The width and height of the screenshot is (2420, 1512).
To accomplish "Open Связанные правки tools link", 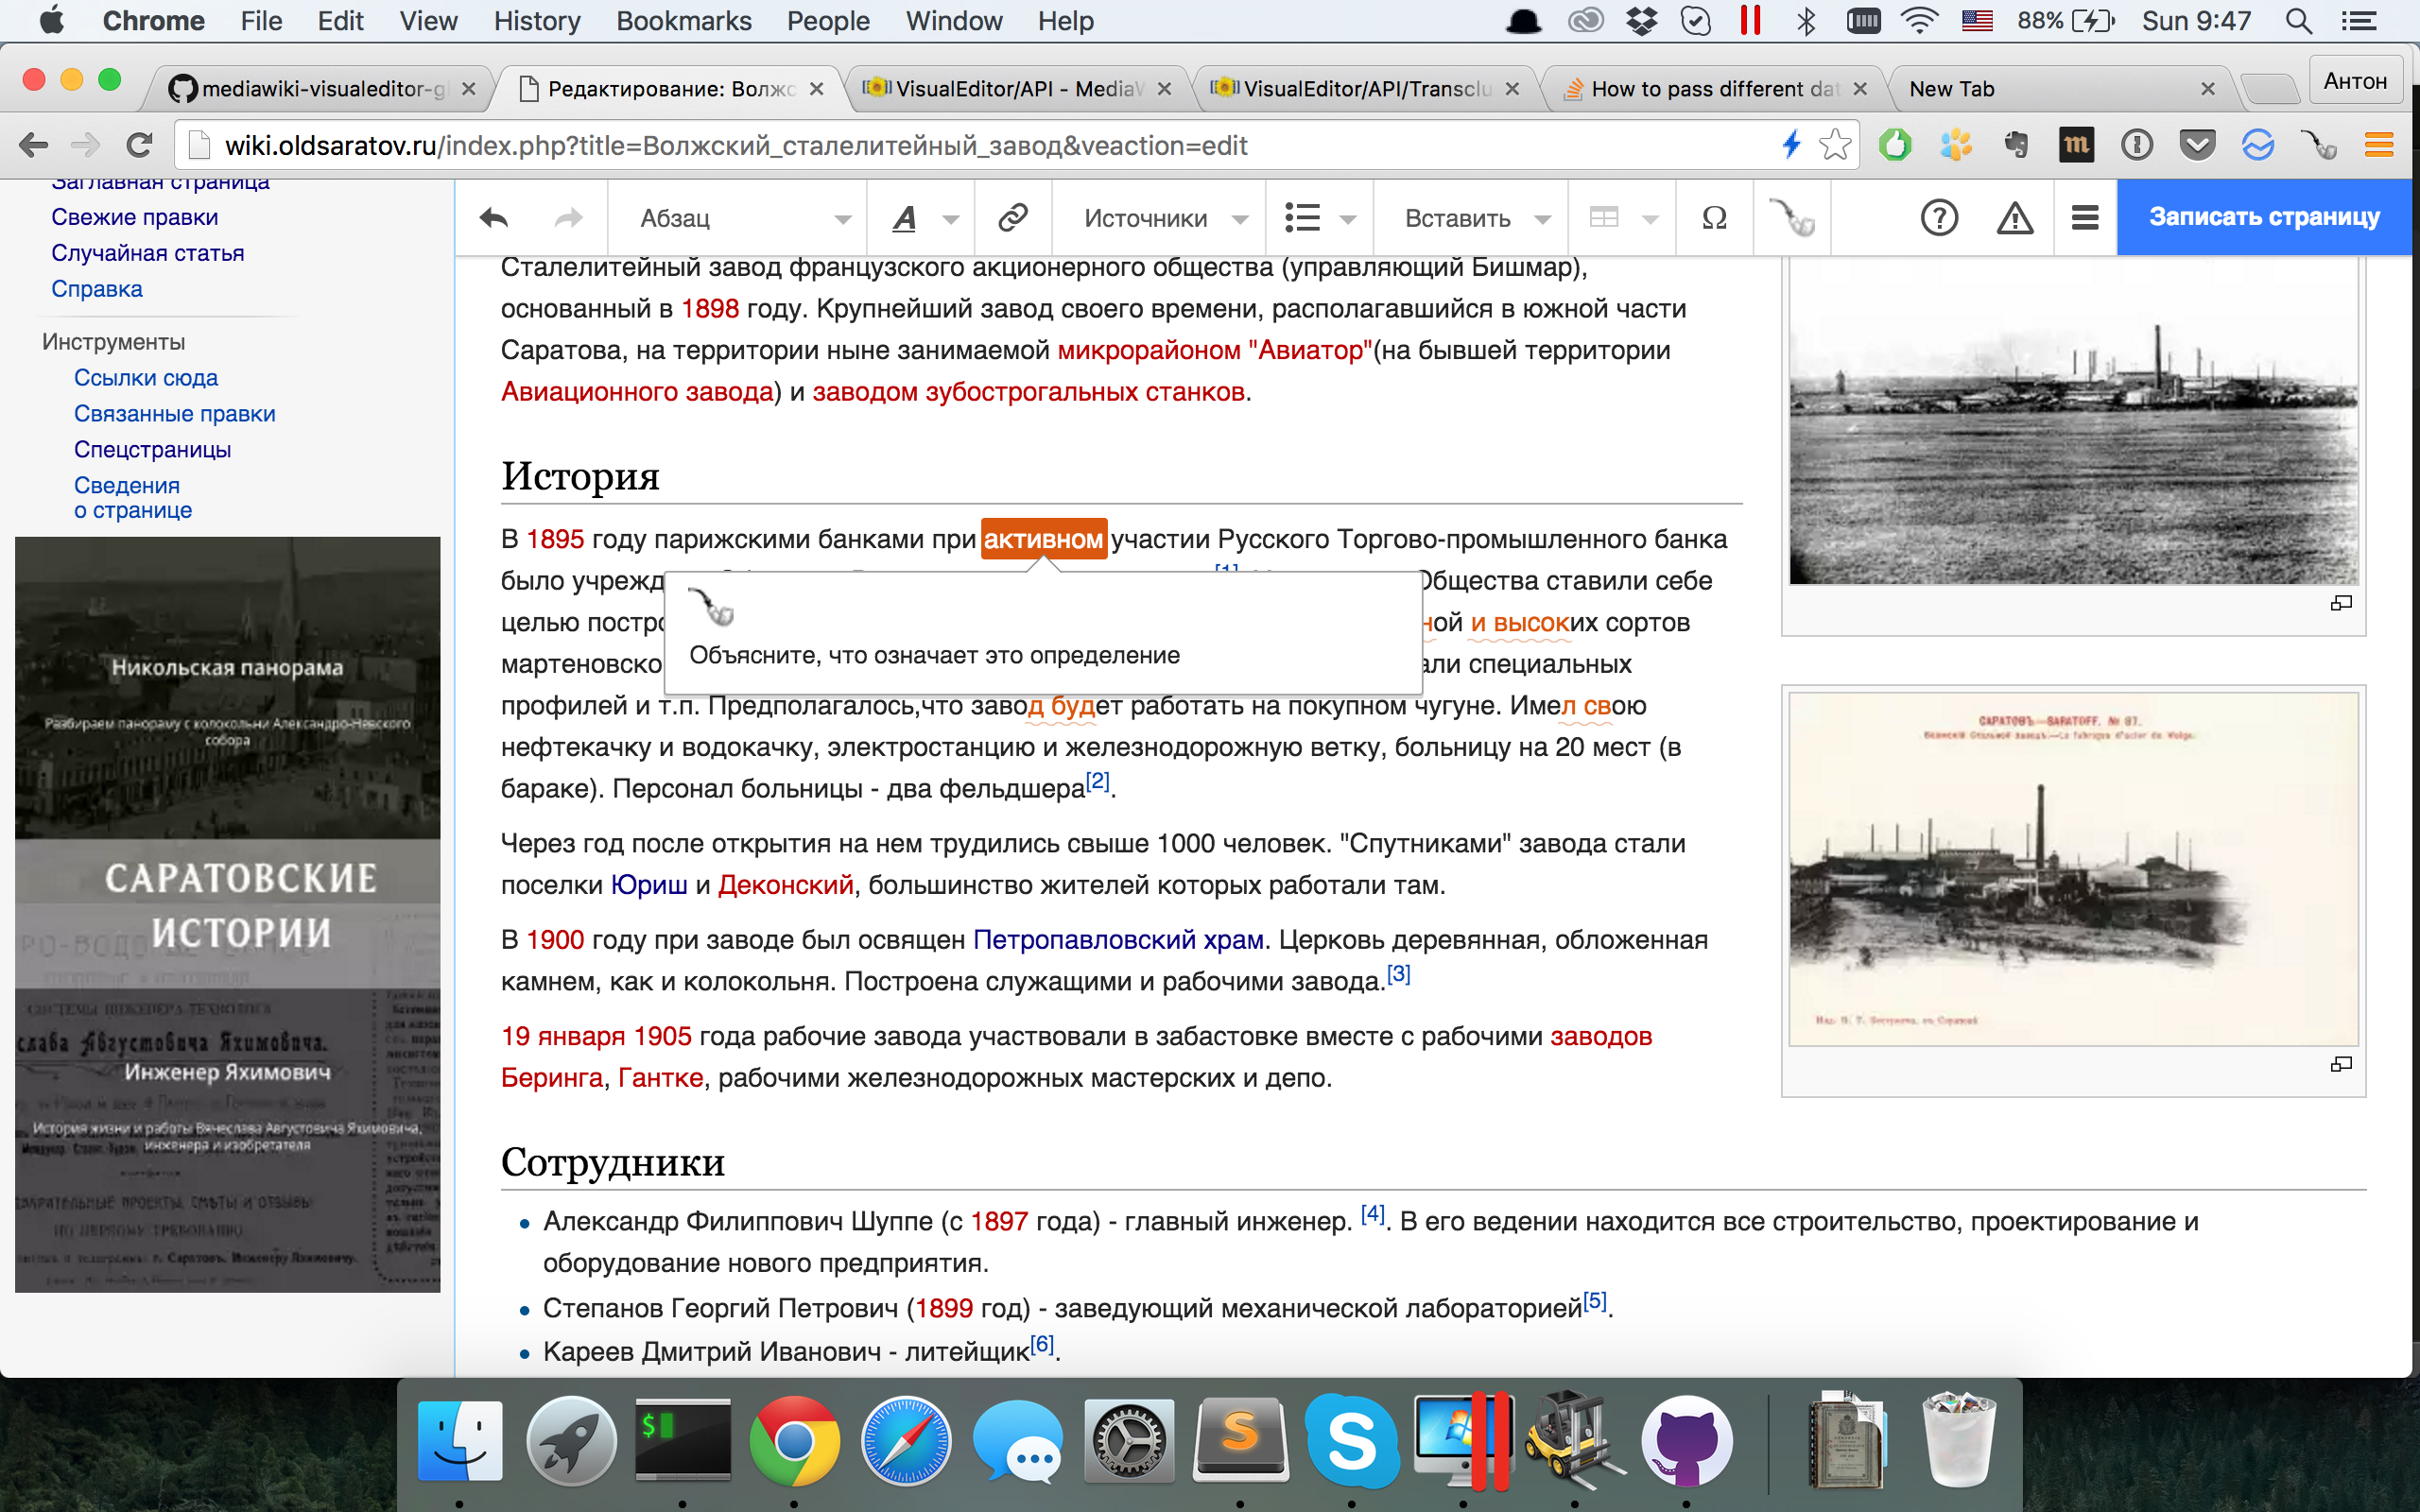I will point(175,414).
